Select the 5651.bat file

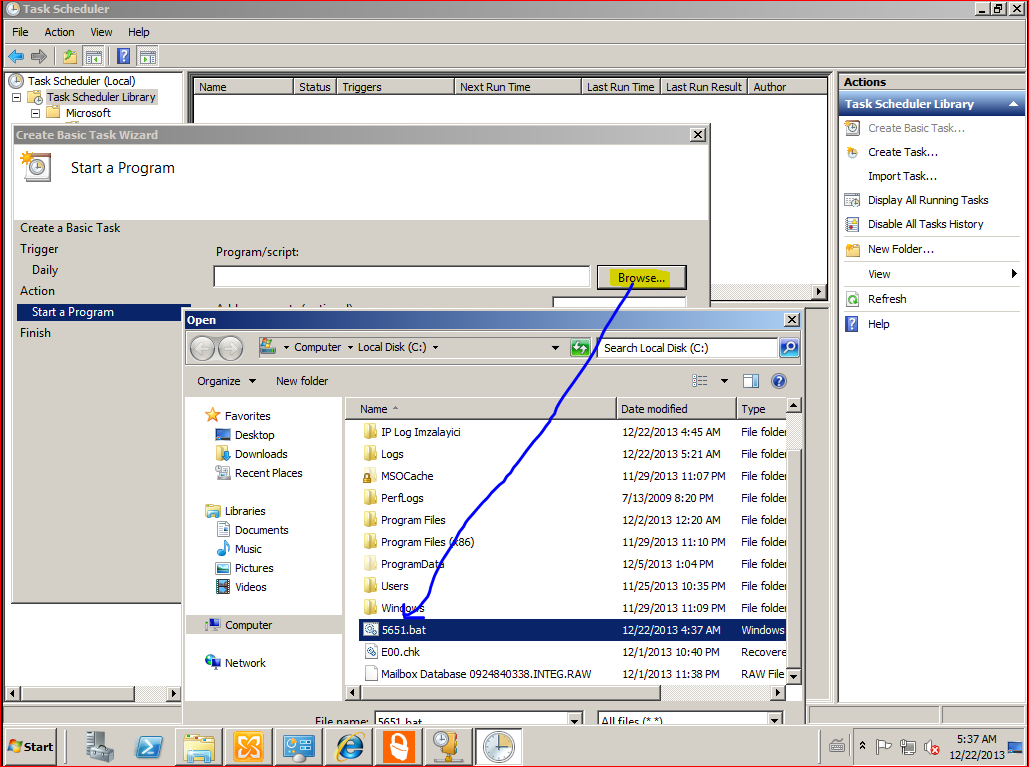click(572, 630)
